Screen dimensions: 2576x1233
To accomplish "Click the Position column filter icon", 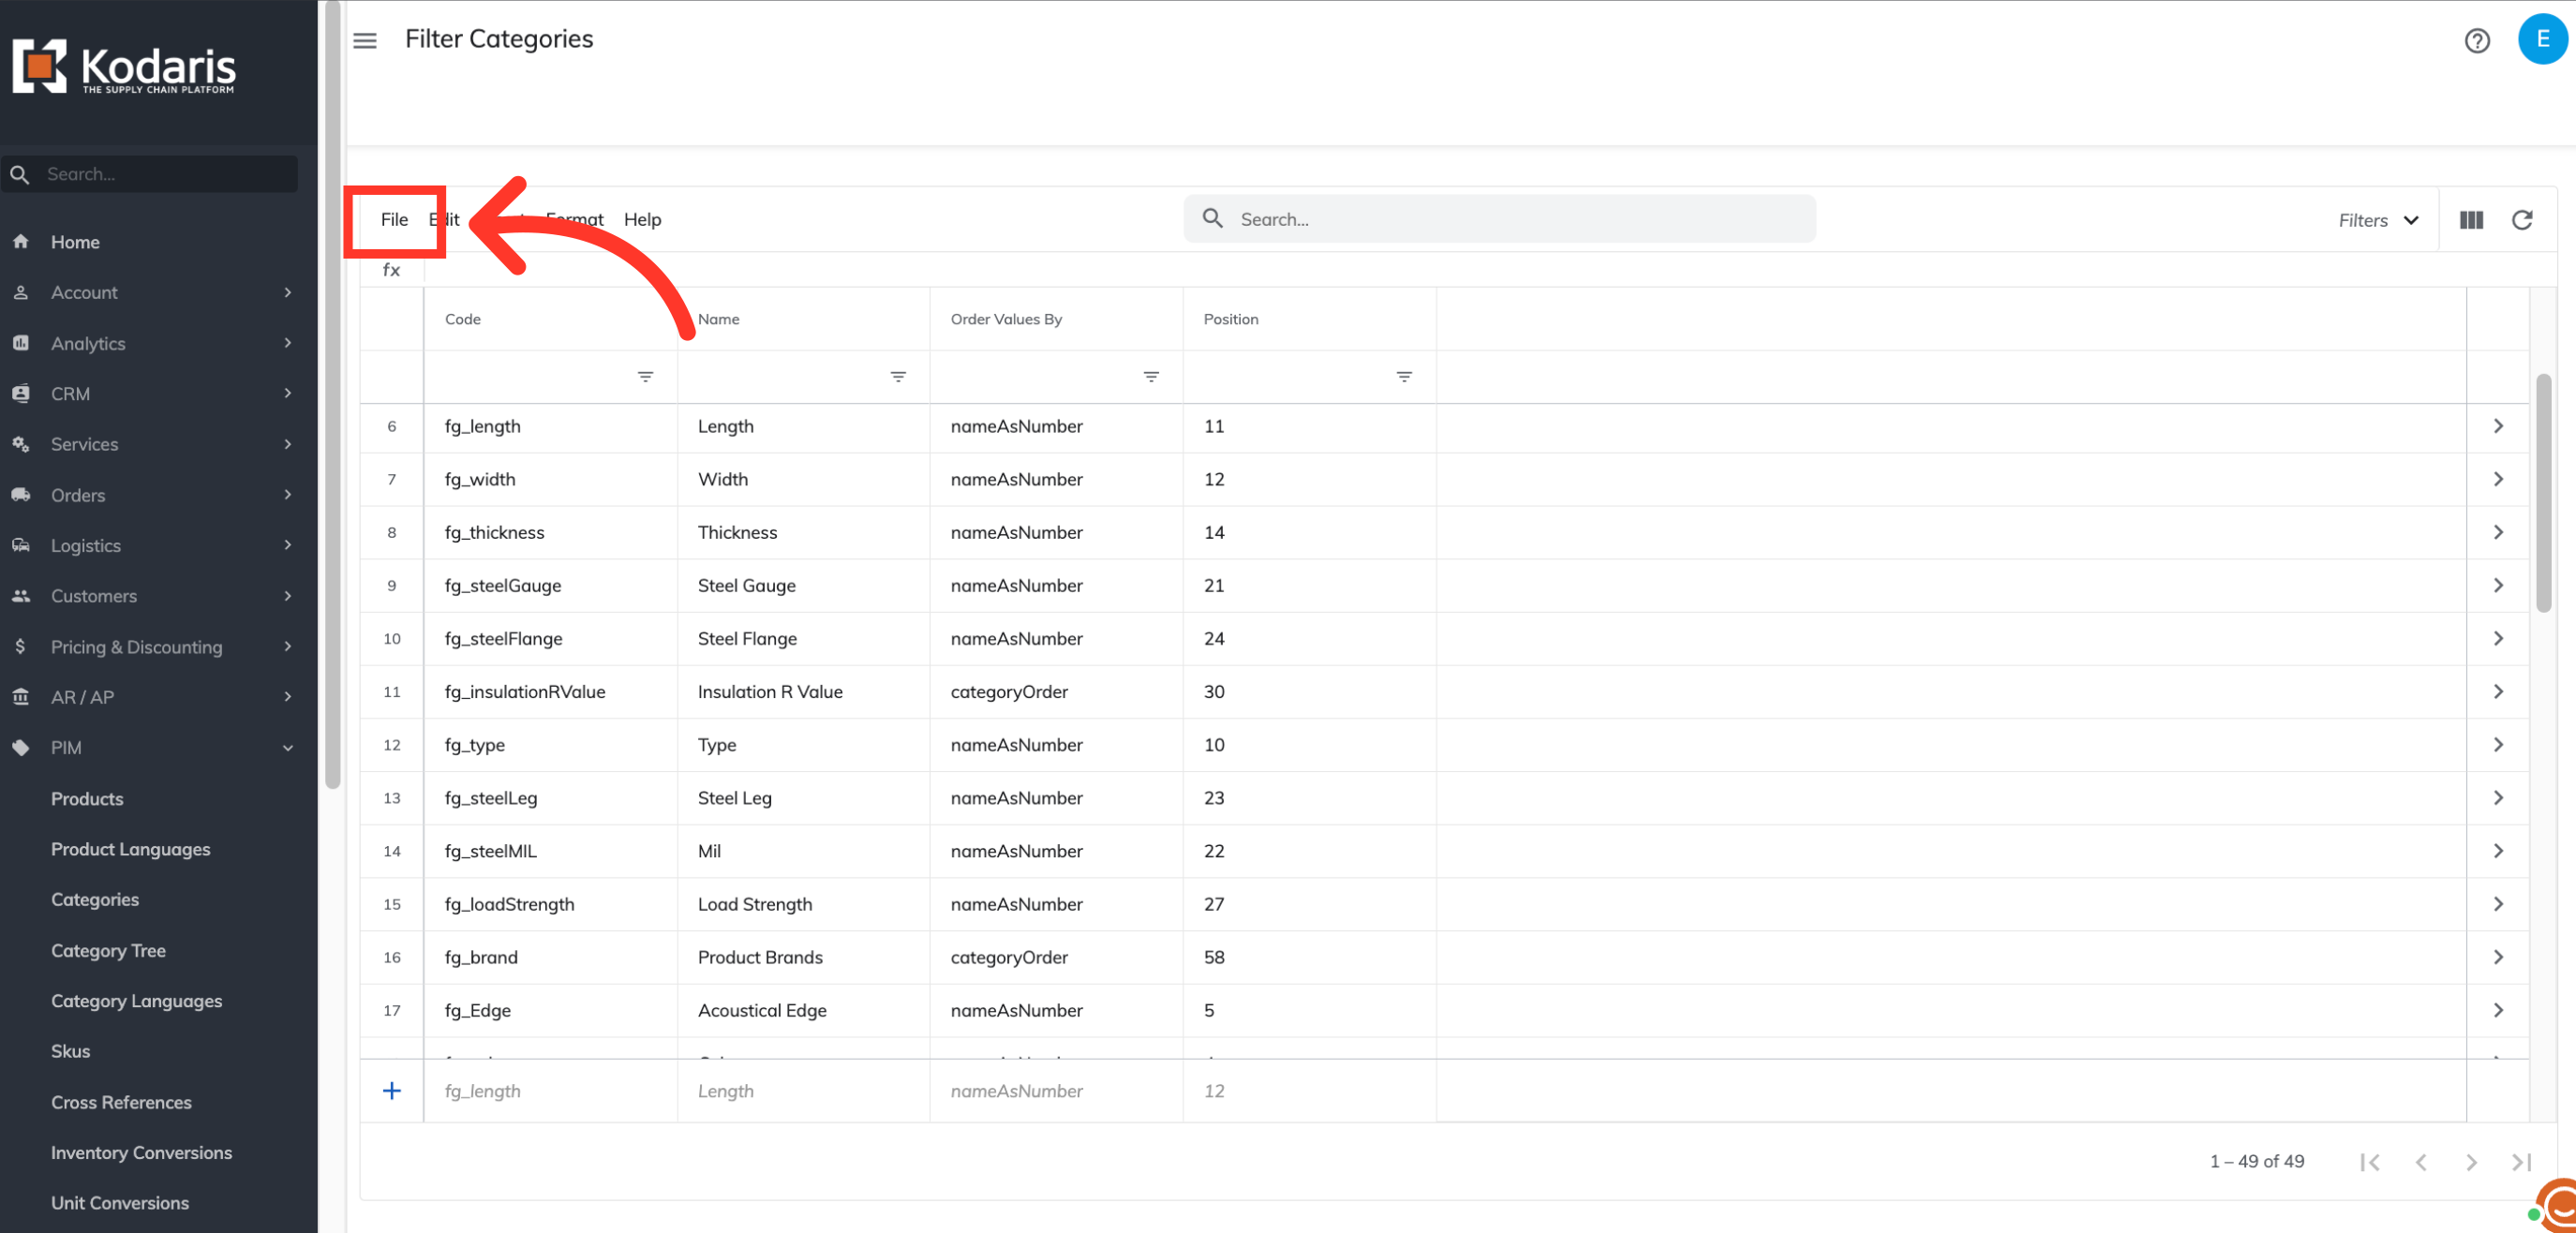I will pos(1403,376).
